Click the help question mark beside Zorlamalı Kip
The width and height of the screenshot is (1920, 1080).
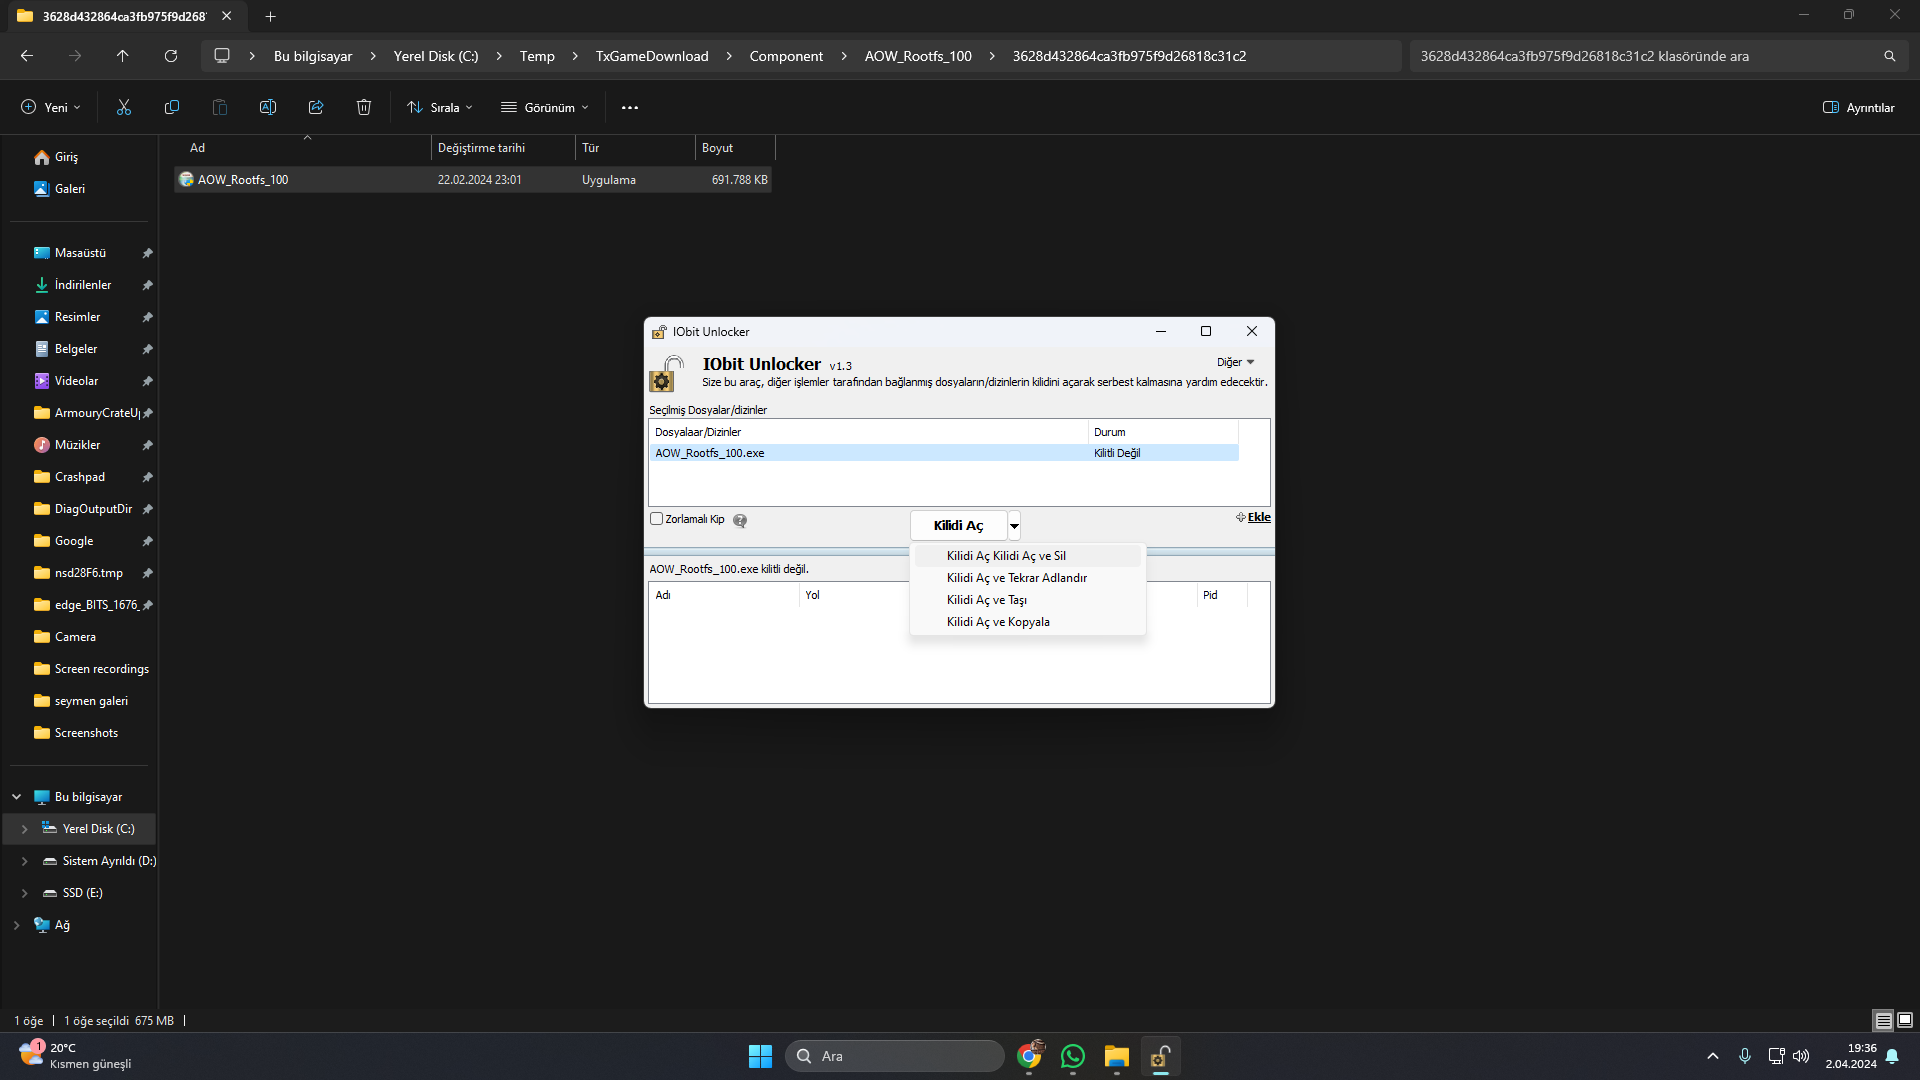tap(740, 520)
